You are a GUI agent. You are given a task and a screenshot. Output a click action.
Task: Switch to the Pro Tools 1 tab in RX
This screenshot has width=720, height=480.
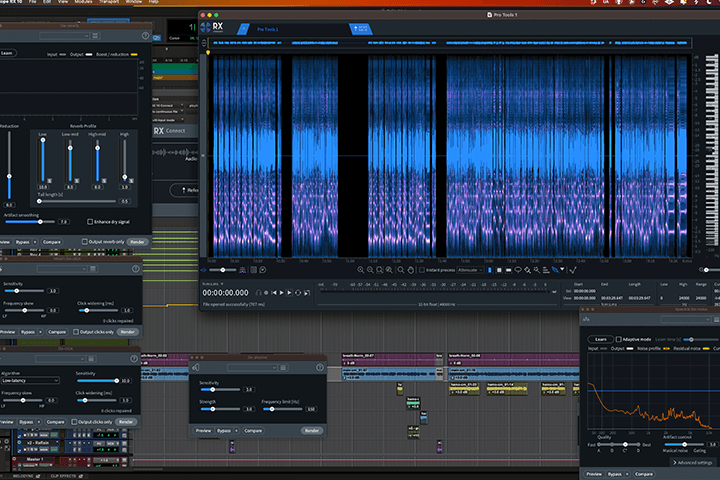click(267, 29)
